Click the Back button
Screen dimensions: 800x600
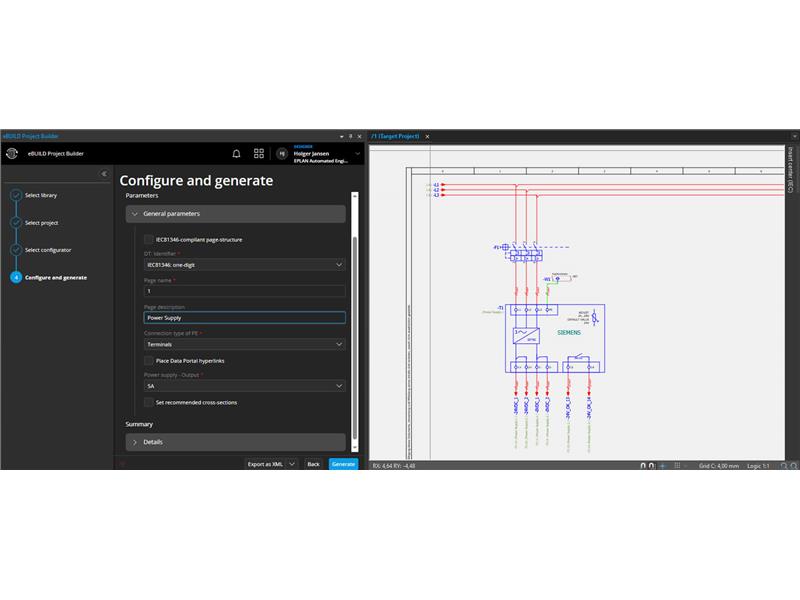click(x=313, y=464)
